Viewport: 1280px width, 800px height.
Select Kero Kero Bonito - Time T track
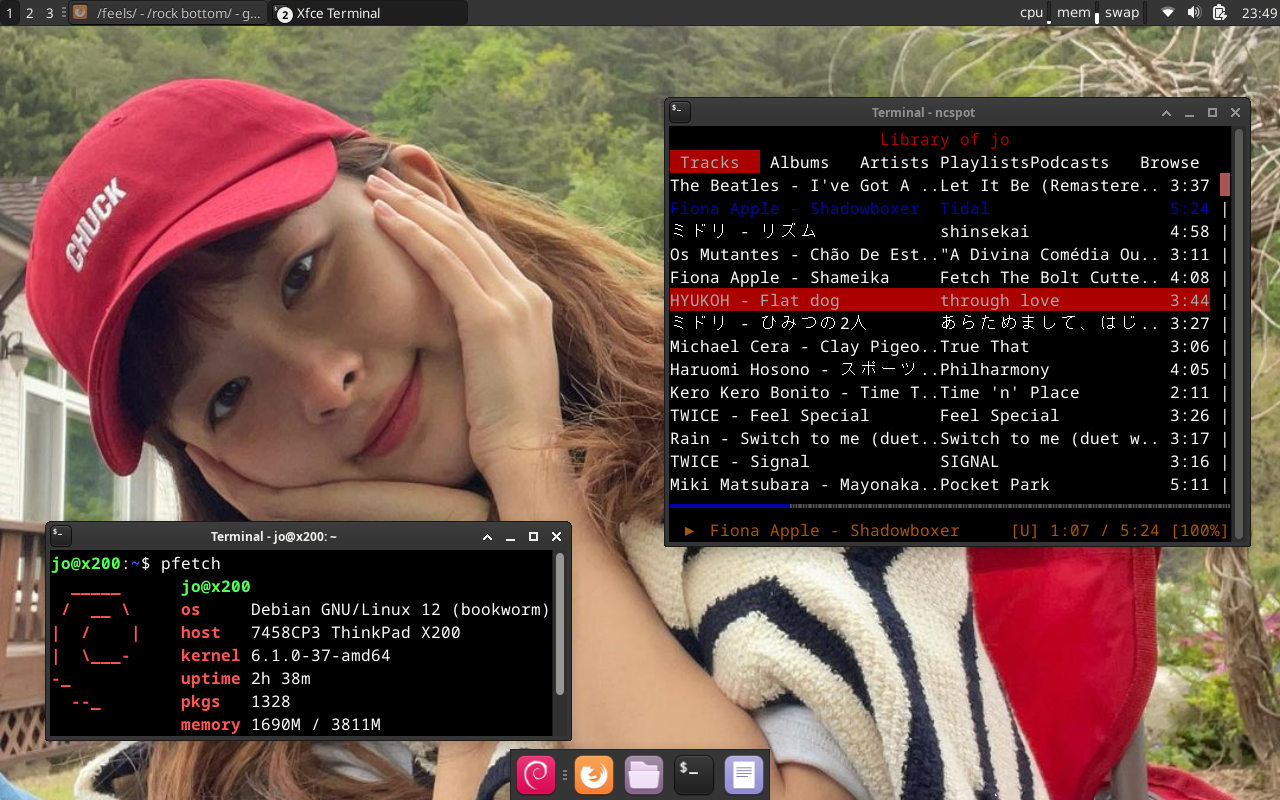940,392
